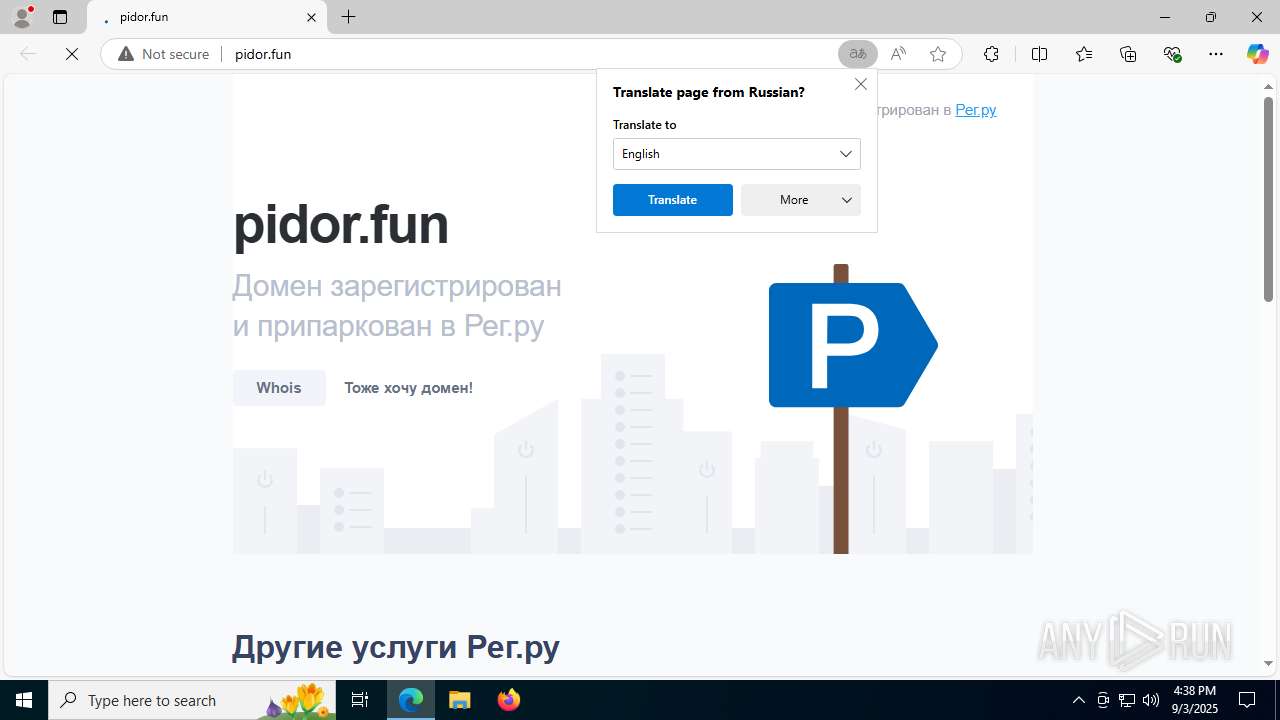Open the volume tray icon
The height and width of the screenshot is (720, 1280).
click(x=1151, y=700)
